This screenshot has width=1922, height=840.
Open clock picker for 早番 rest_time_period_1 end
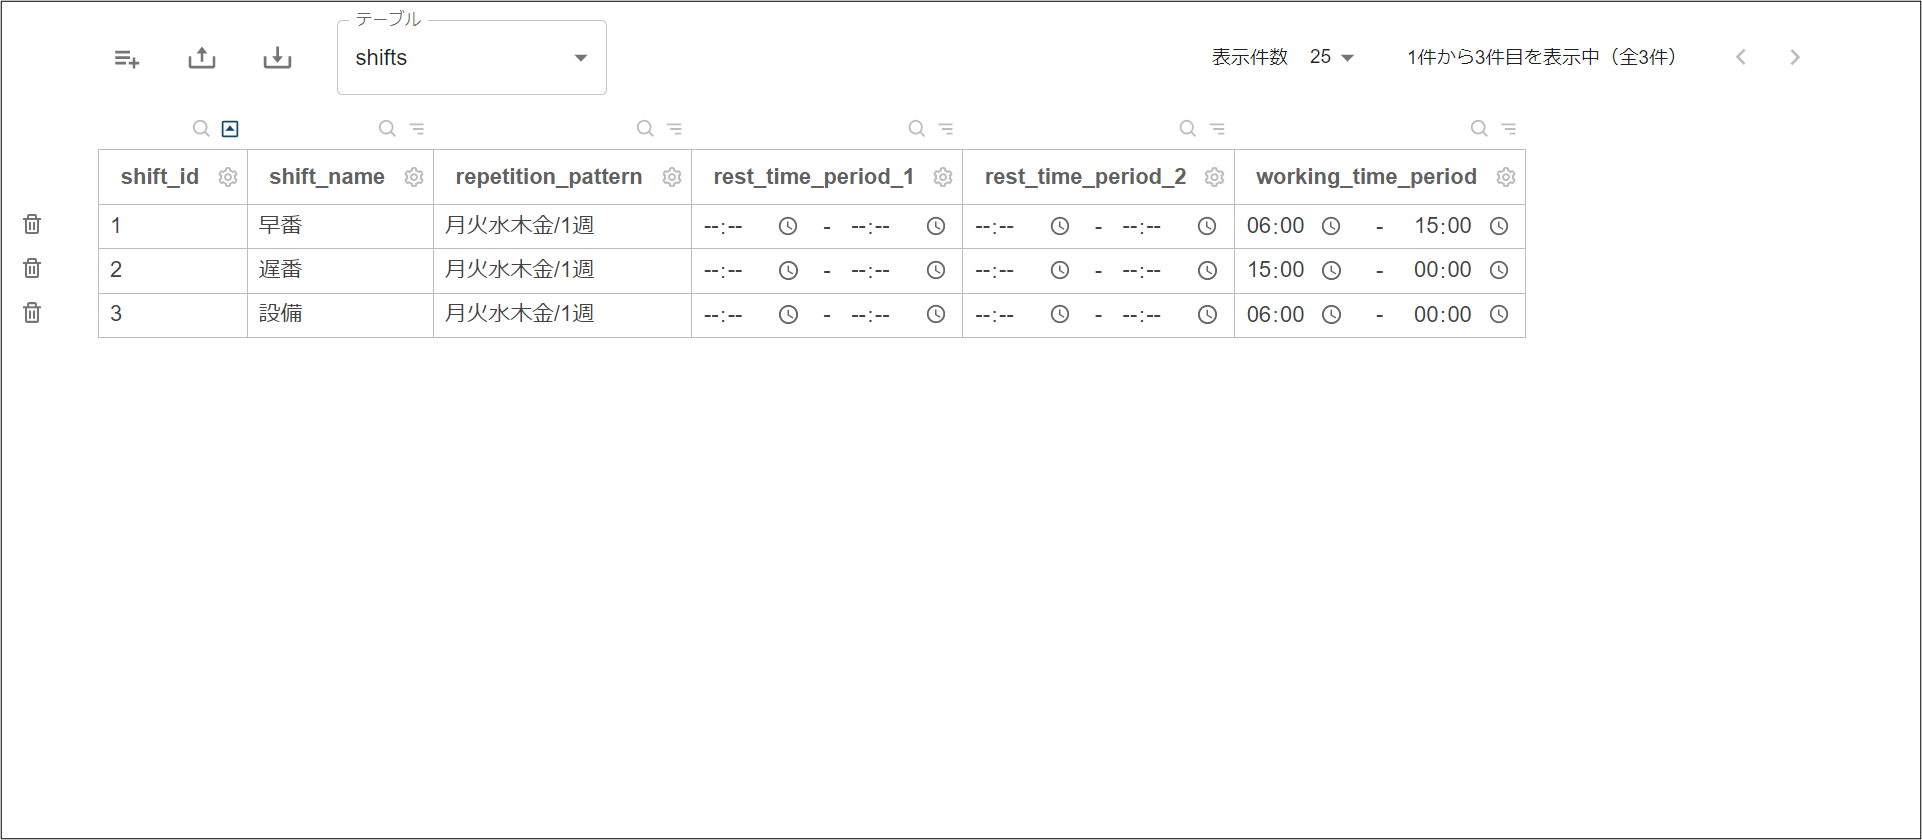936,226
